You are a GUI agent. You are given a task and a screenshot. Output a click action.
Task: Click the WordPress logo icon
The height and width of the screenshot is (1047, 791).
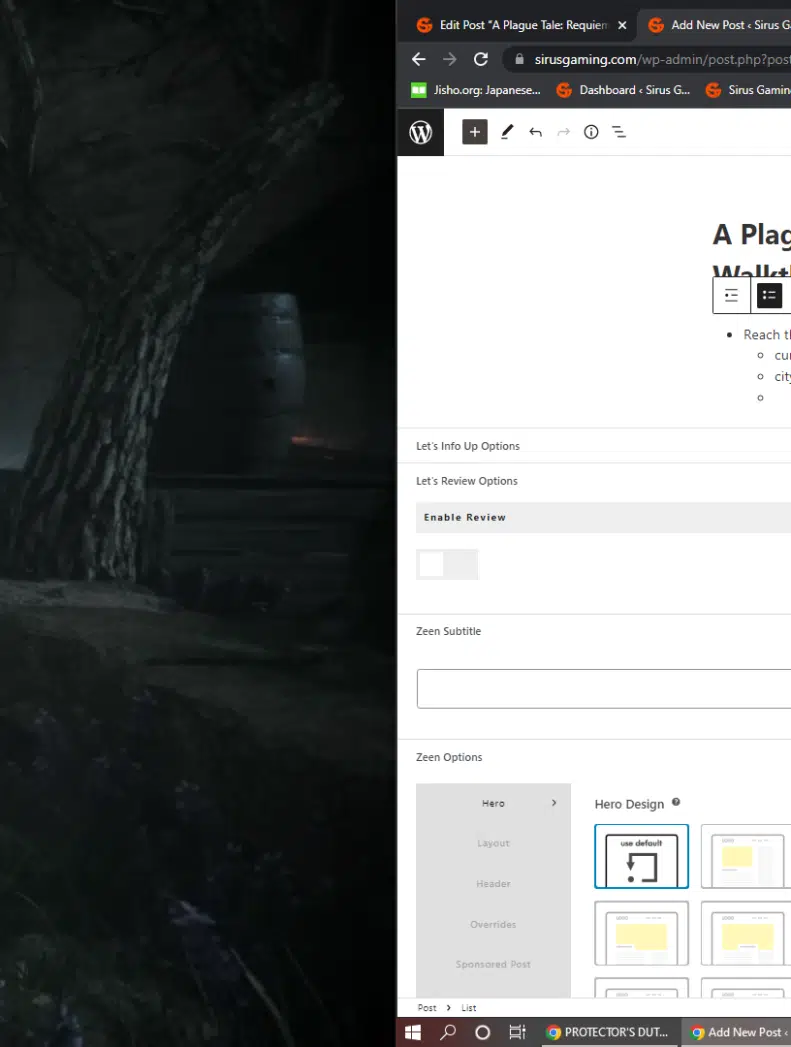(x=421, y=132)
